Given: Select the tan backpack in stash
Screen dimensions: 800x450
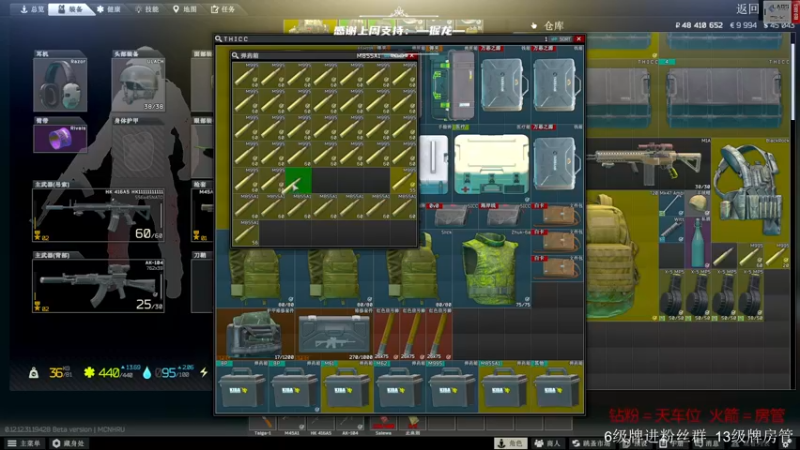Looking at the screenshot, I should pyautogui.click(x=621, y=255).
